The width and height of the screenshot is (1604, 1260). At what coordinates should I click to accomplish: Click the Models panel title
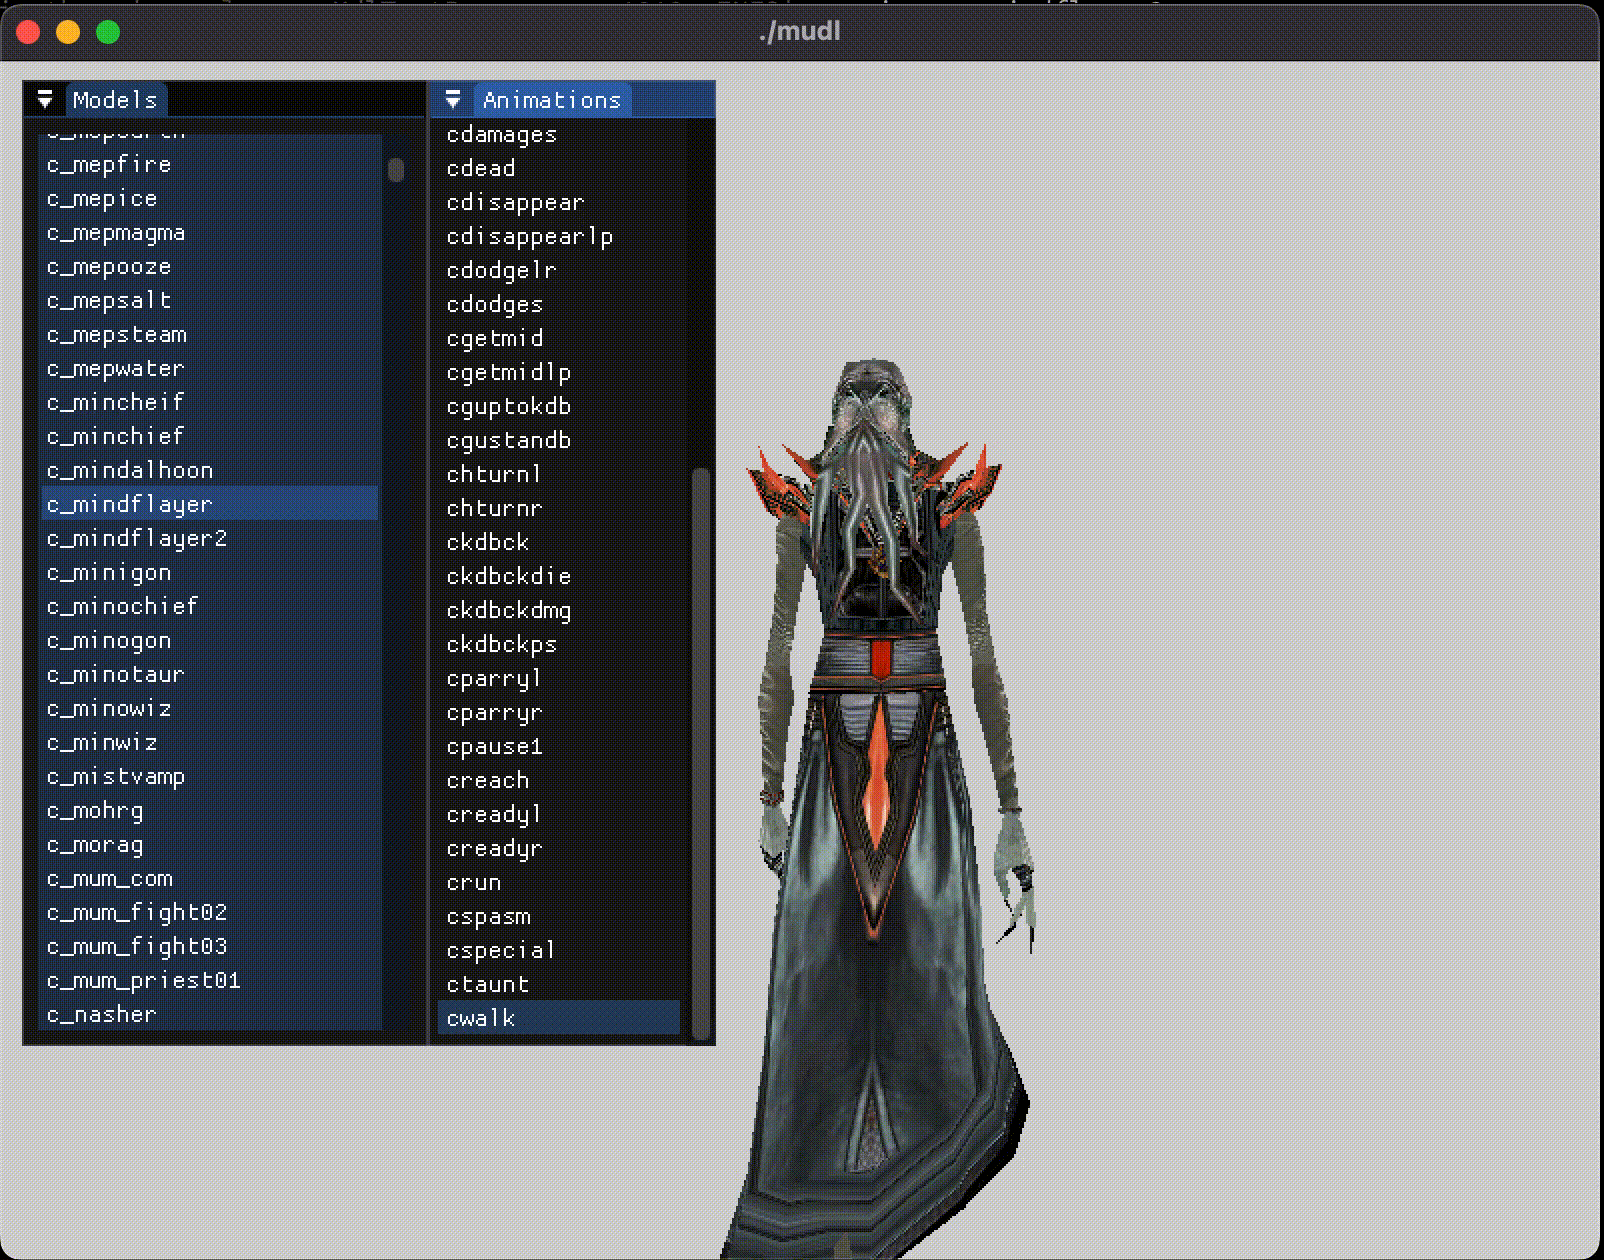115,100
